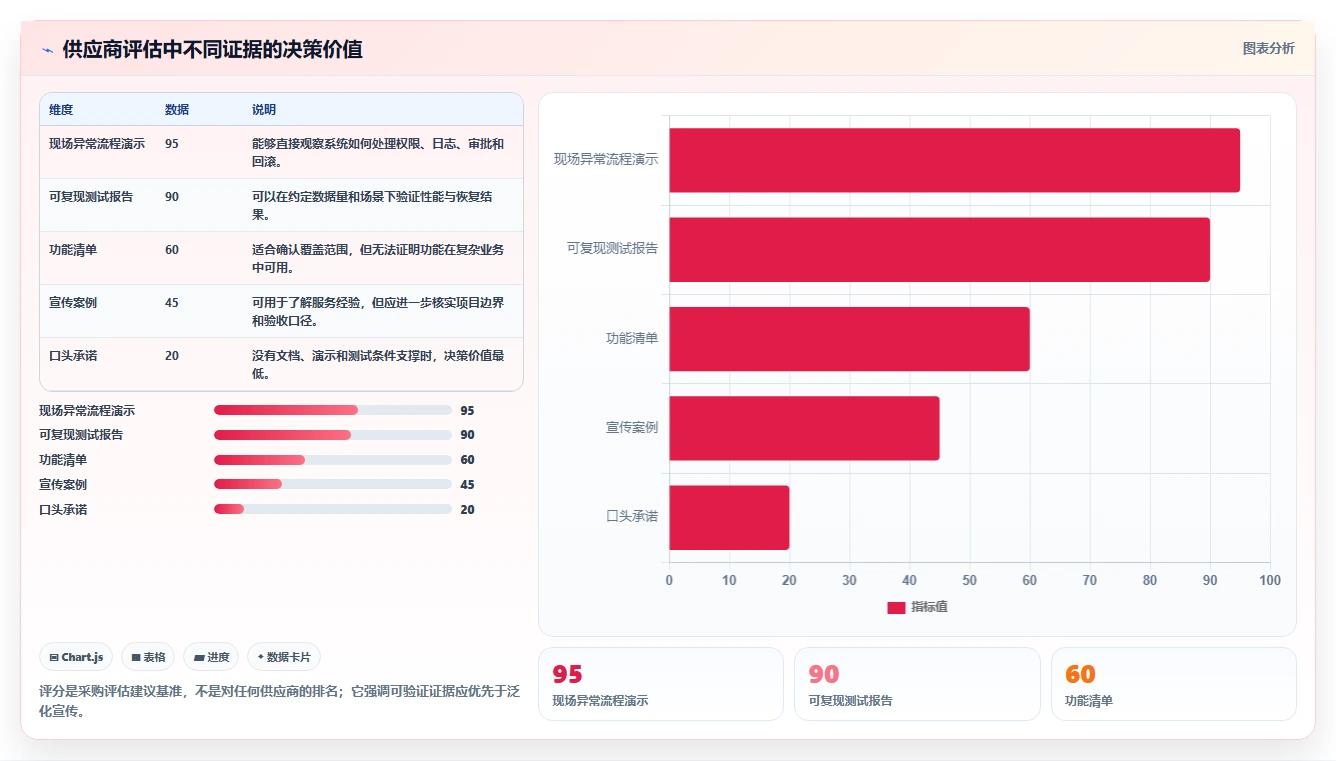Click description starting 能够直接观察系统
Screen dimensions: 1336x761
pyautogui.click(x=378, y=152)
